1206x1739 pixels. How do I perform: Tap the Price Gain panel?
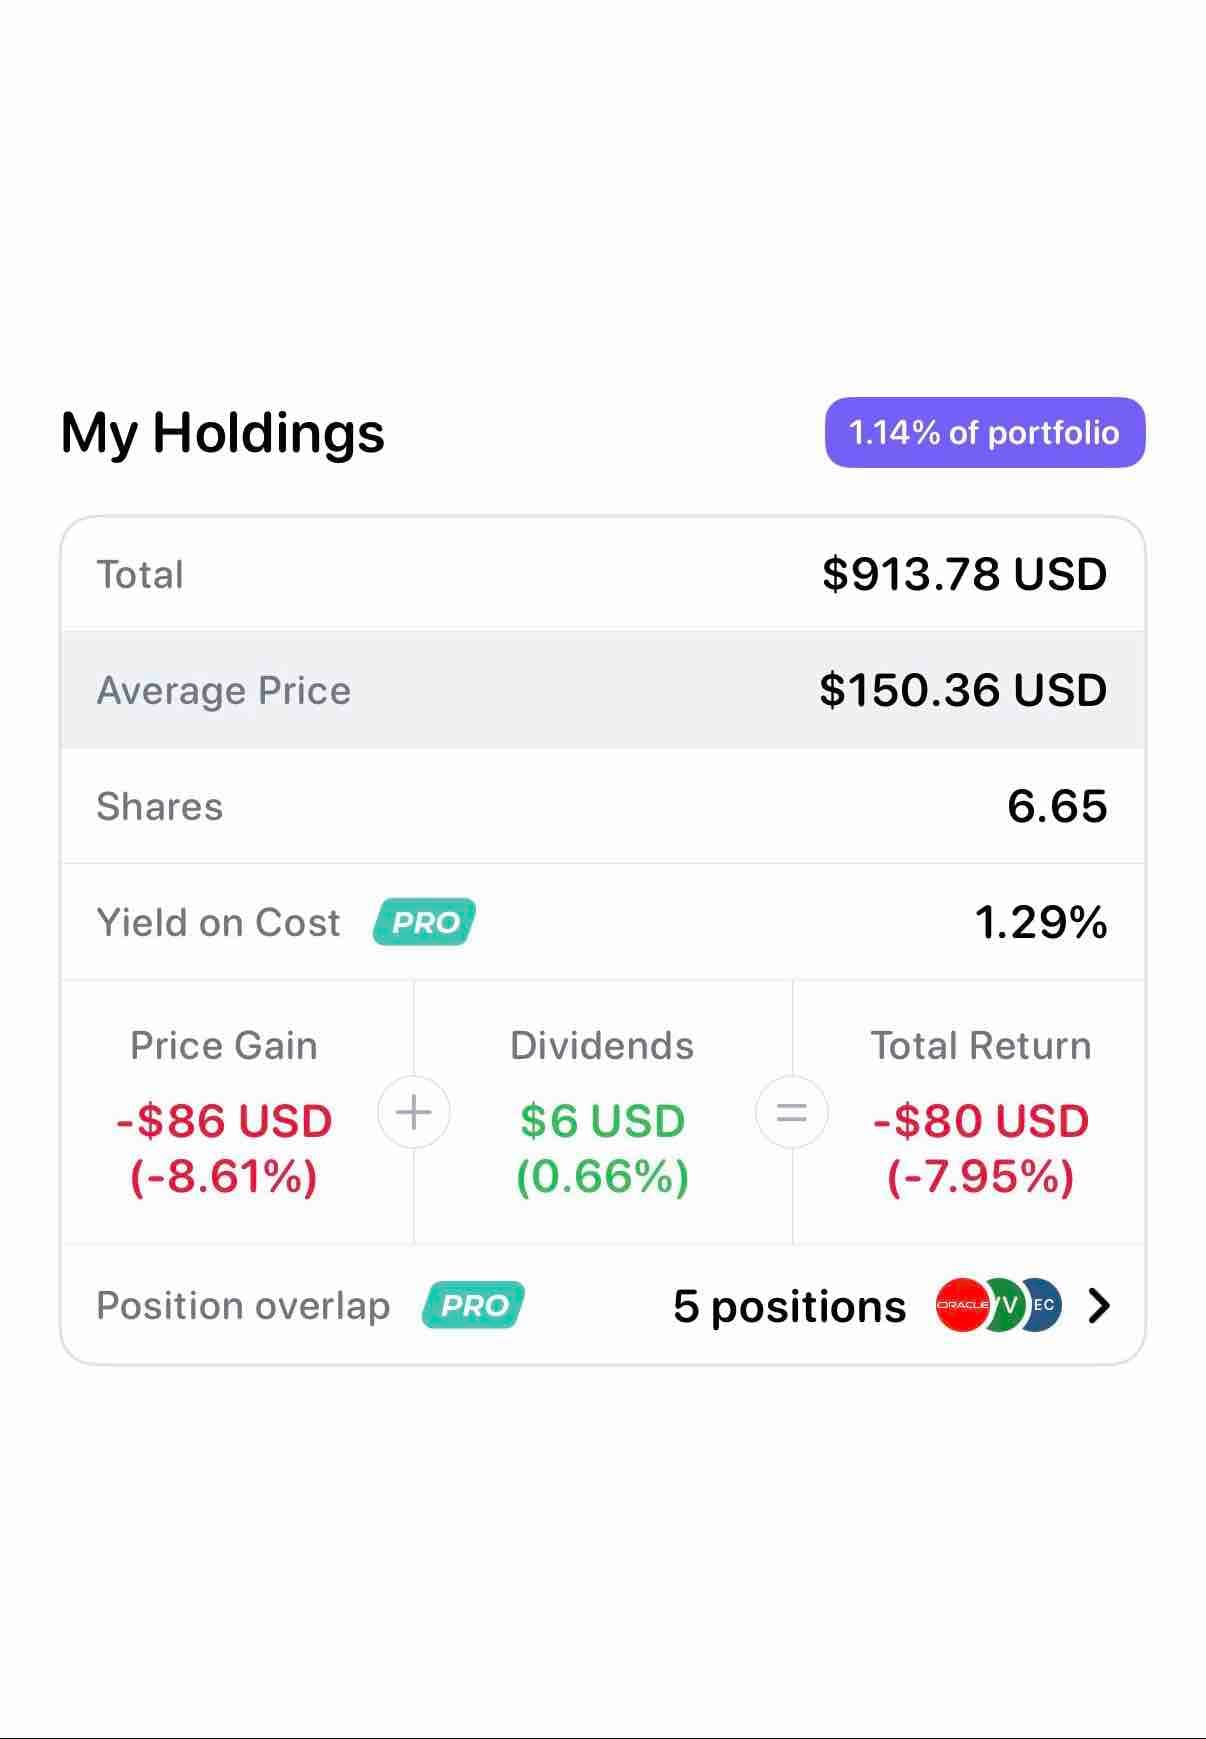coord(224,1112)
